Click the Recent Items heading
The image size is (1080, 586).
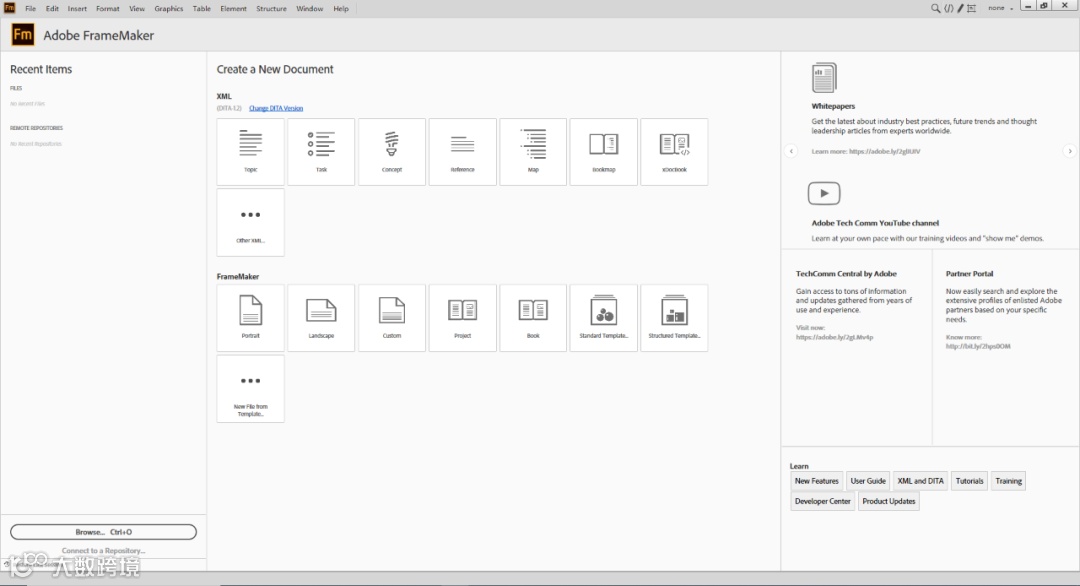tap(41, 70)
